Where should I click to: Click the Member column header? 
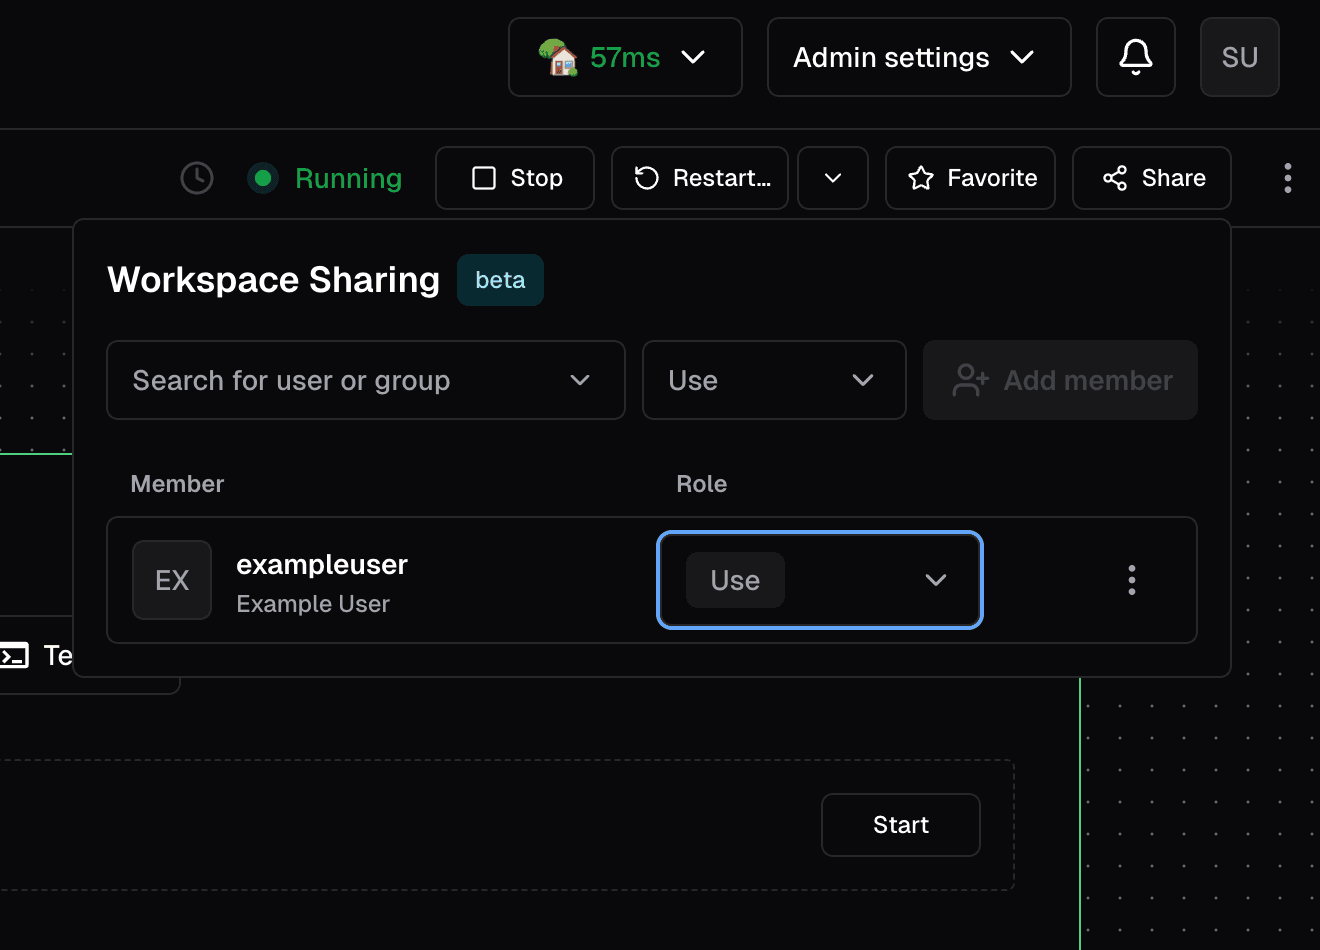[177, 484]
